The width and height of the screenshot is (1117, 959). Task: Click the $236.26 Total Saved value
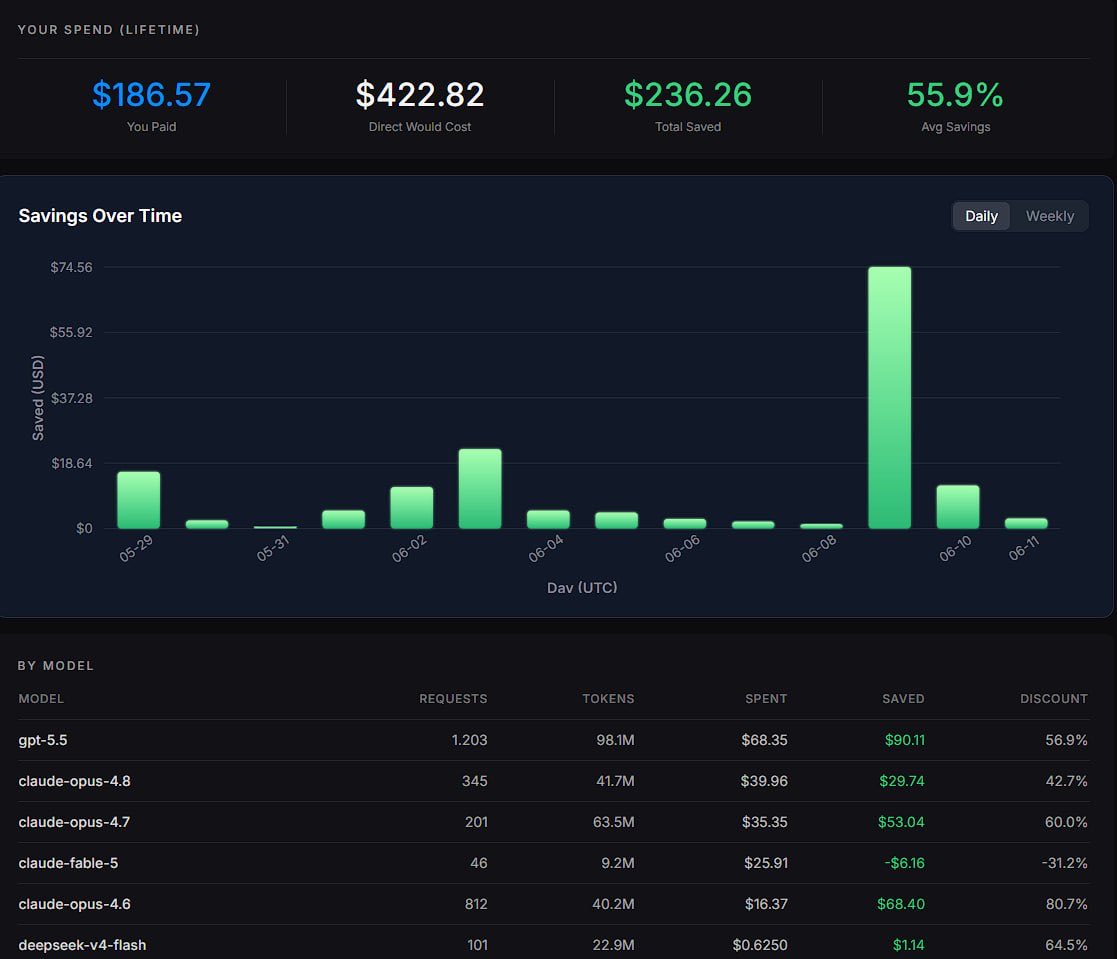tap(687, 95)
